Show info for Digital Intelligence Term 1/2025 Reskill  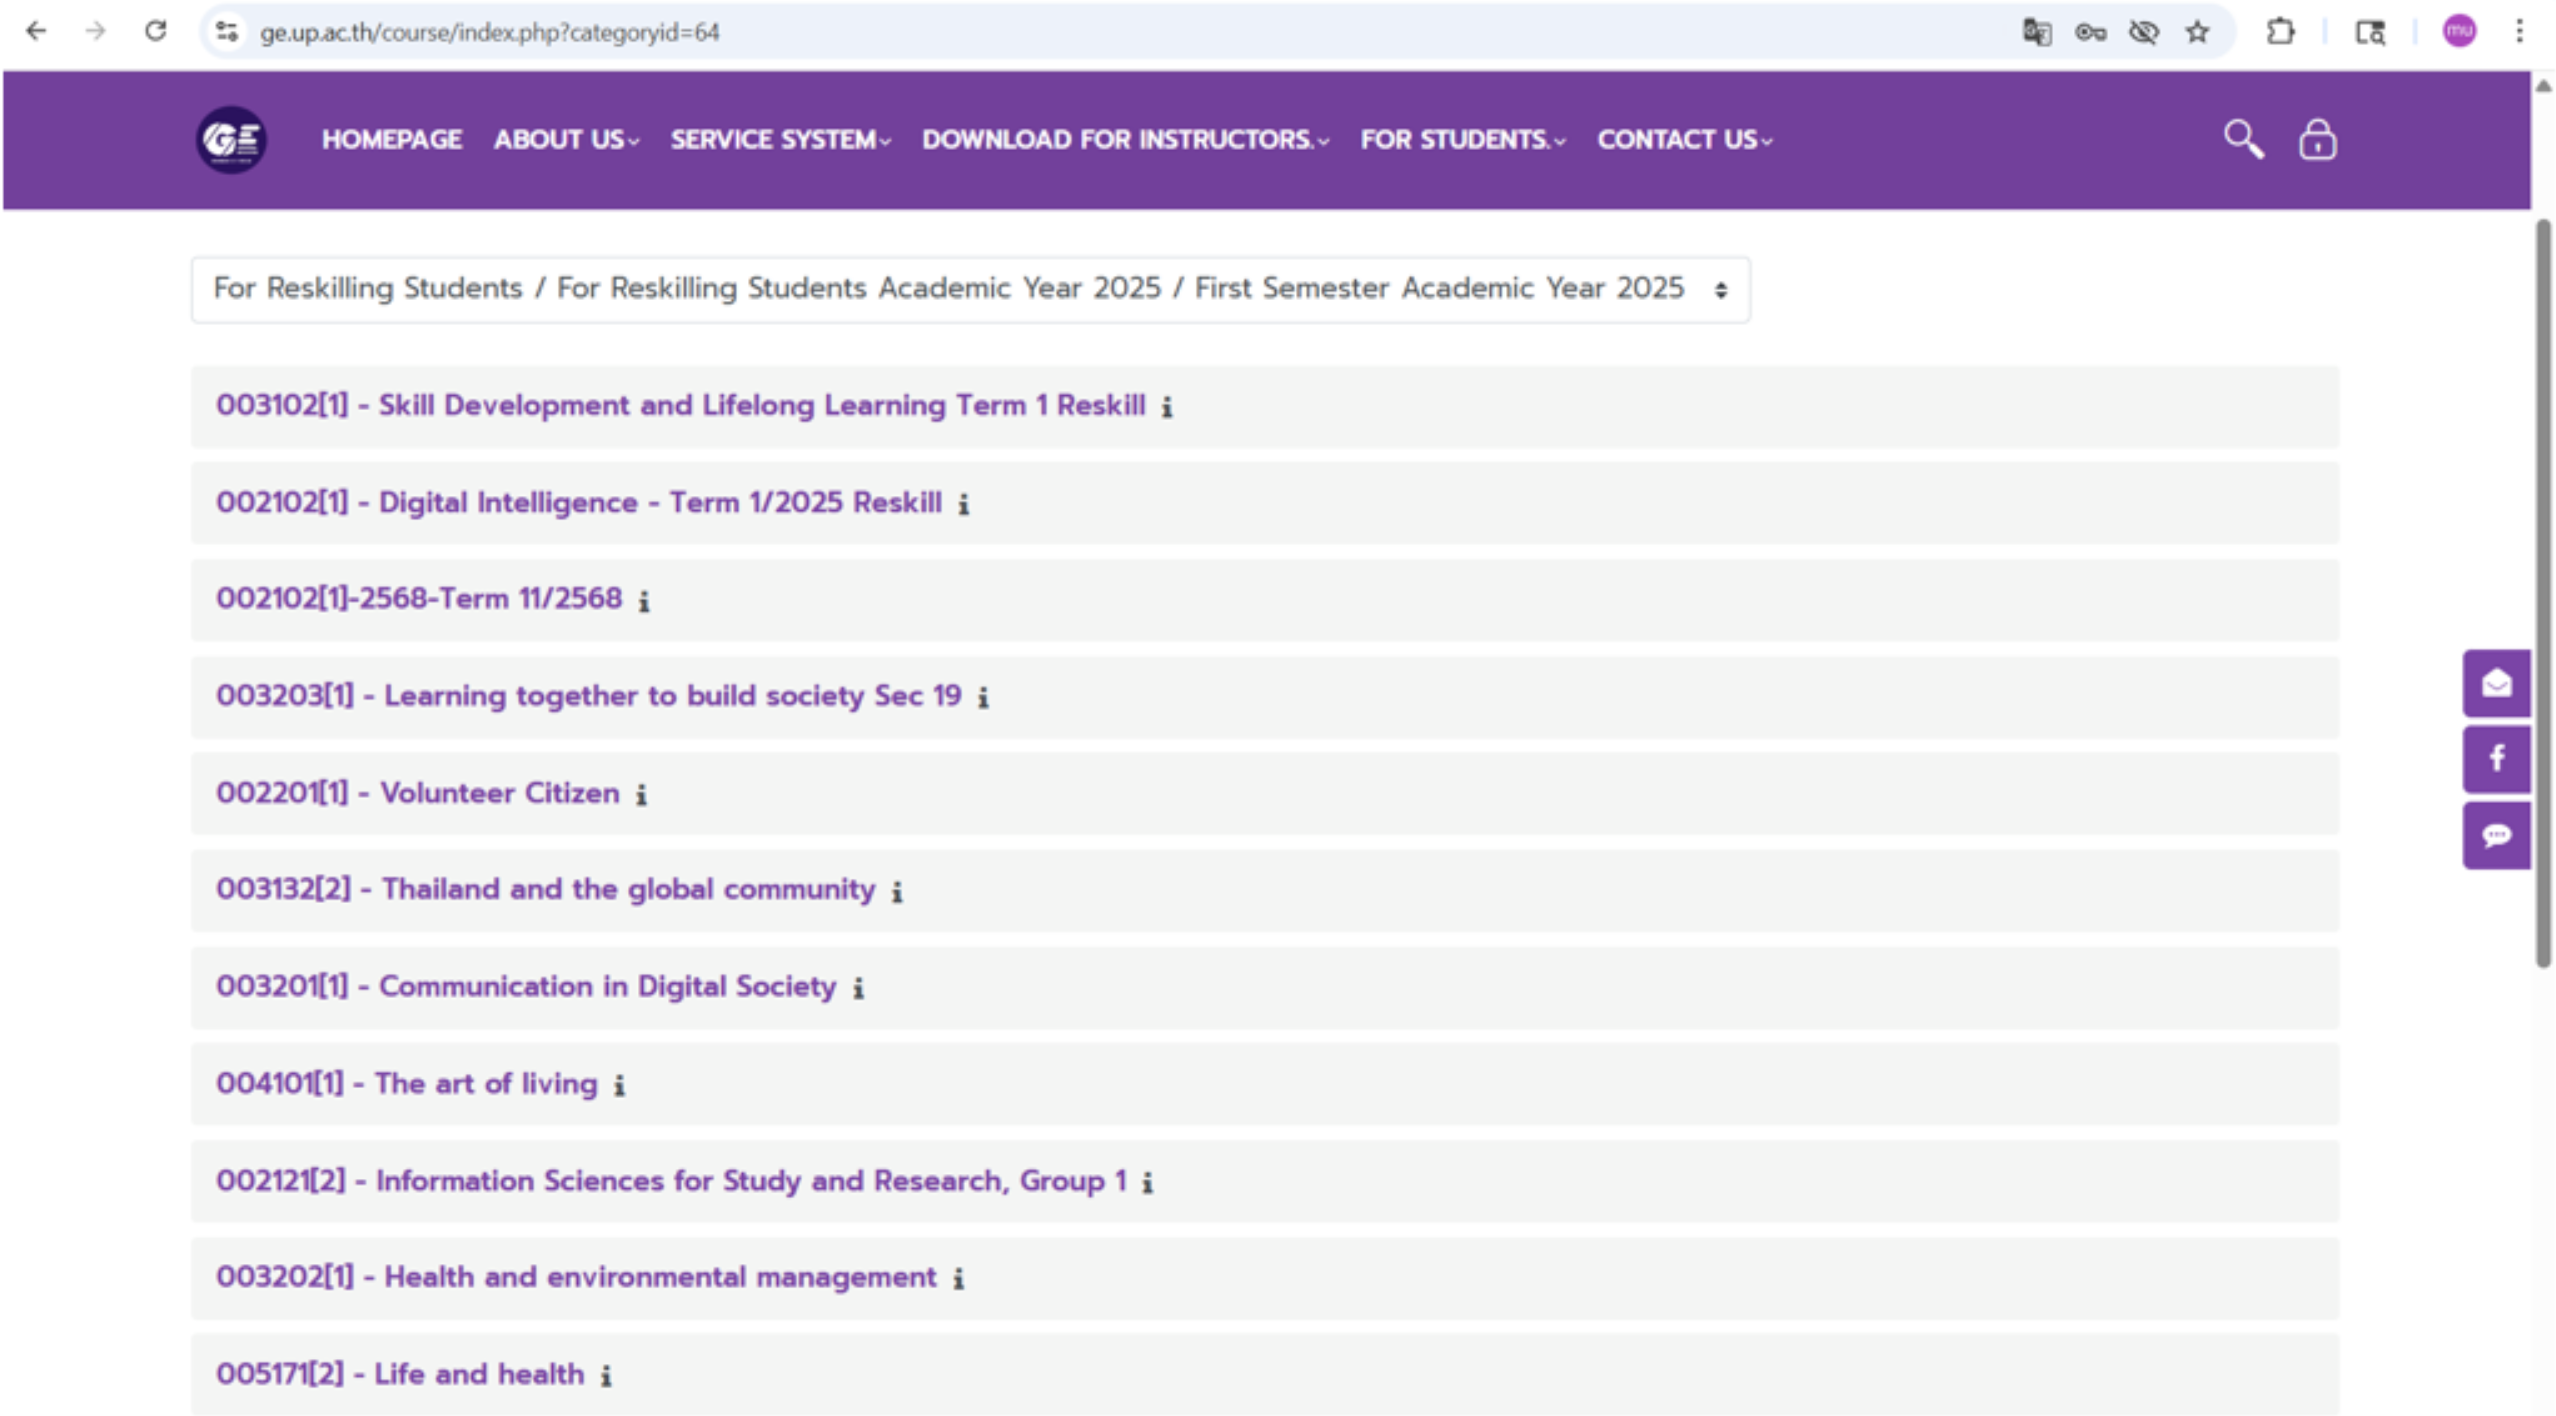click(963, 504)
